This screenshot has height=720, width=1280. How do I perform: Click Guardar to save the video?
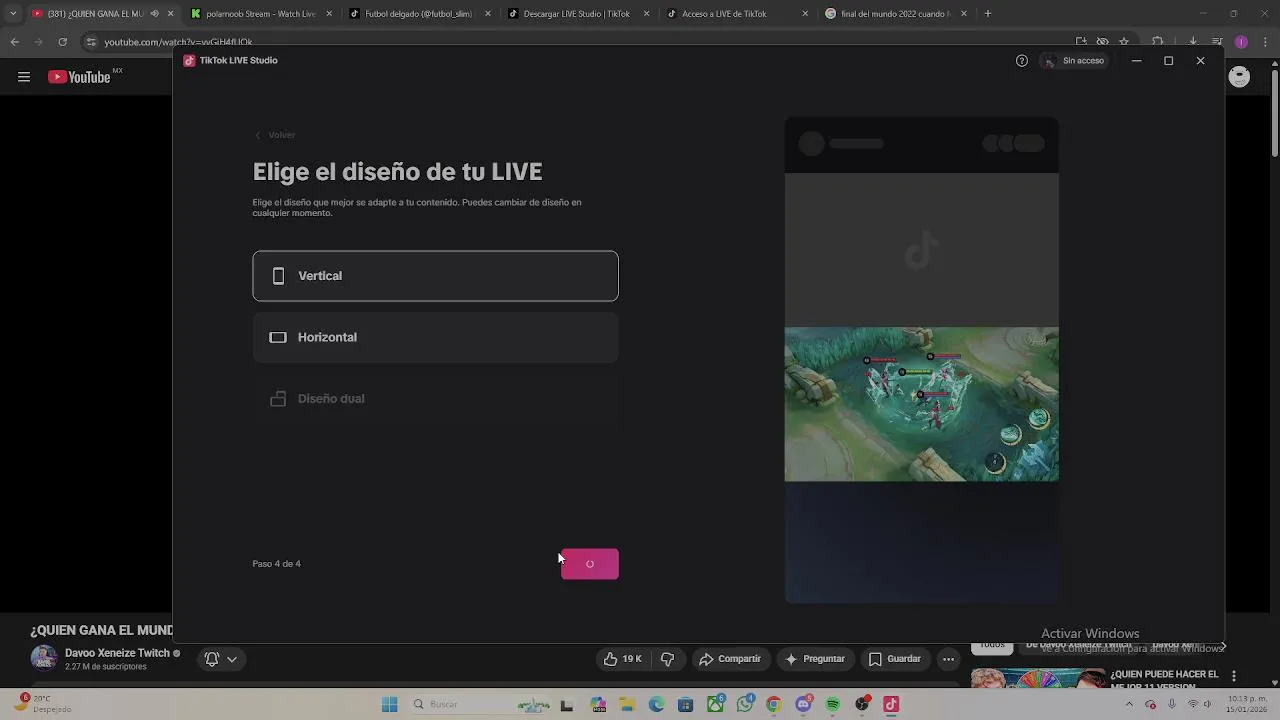(894, 659)
